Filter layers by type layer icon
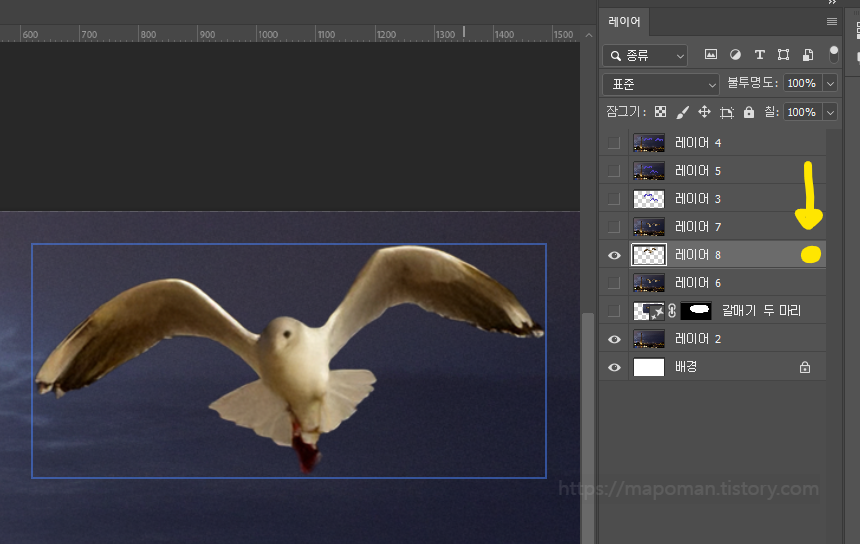 click(759, 54)
